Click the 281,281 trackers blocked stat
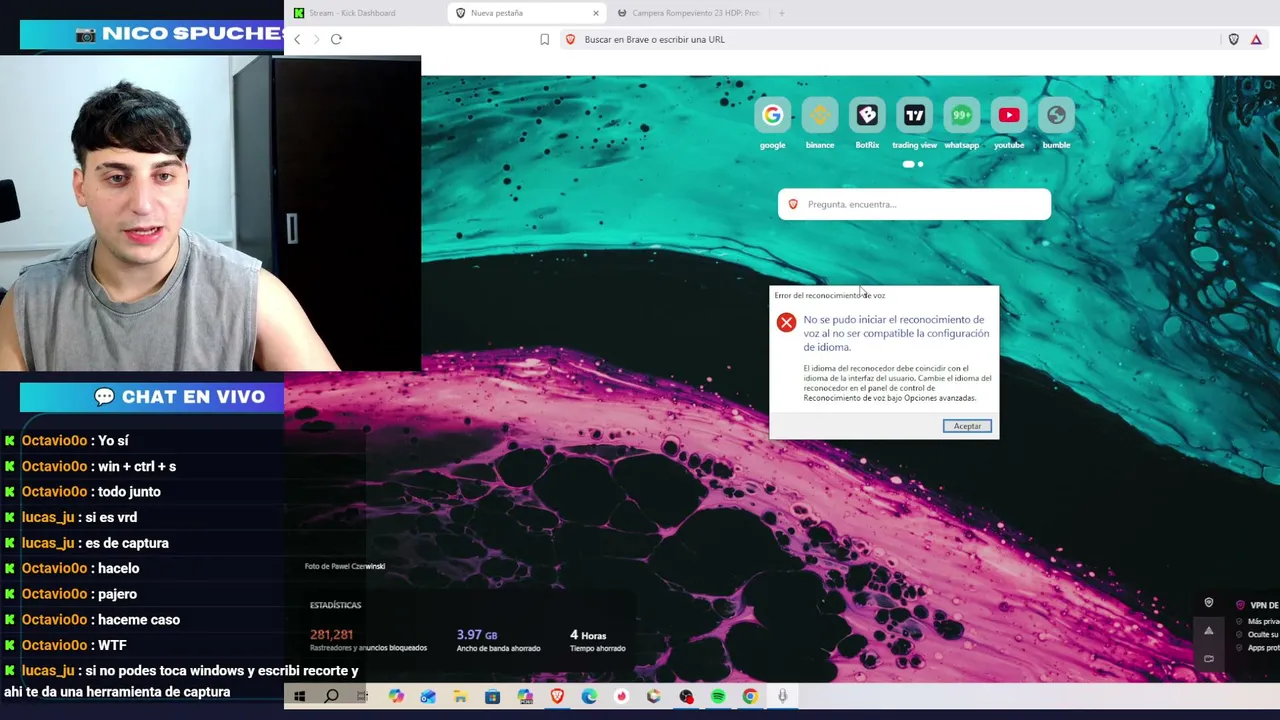 click(331, 635)
